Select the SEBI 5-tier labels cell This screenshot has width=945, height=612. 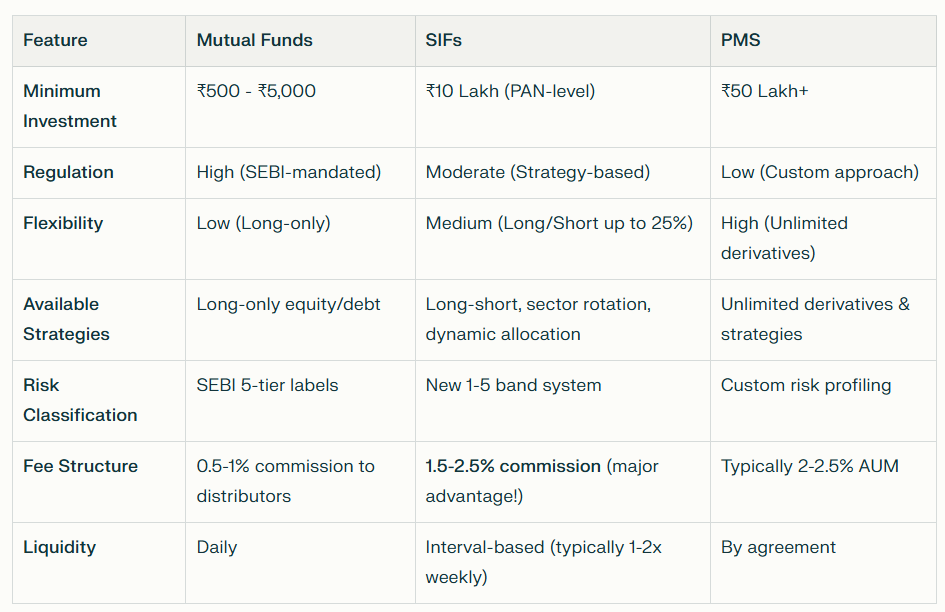[267, 385]
